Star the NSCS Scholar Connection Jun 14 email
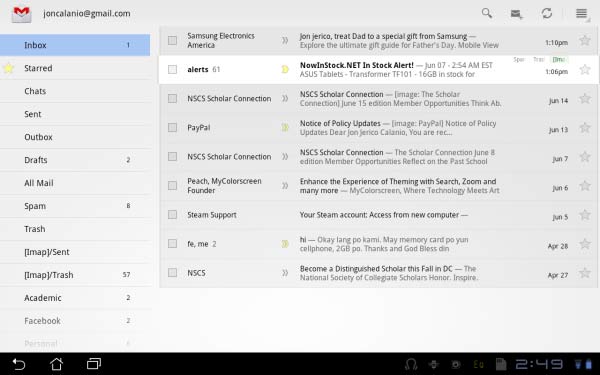 click(x=585, y=98)
